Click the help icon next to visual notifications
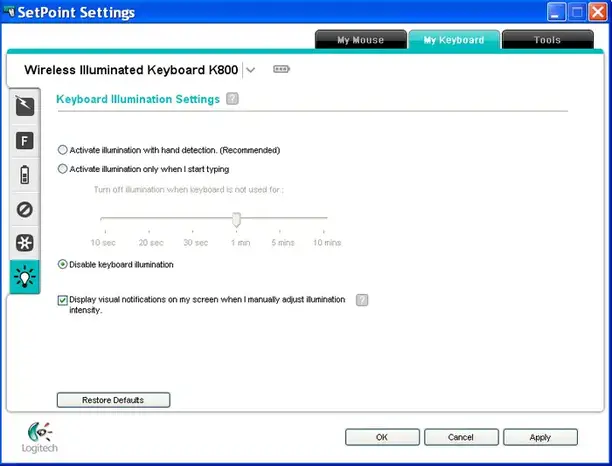The width and height of the screenshot is (612, 466). click(362, 300)
